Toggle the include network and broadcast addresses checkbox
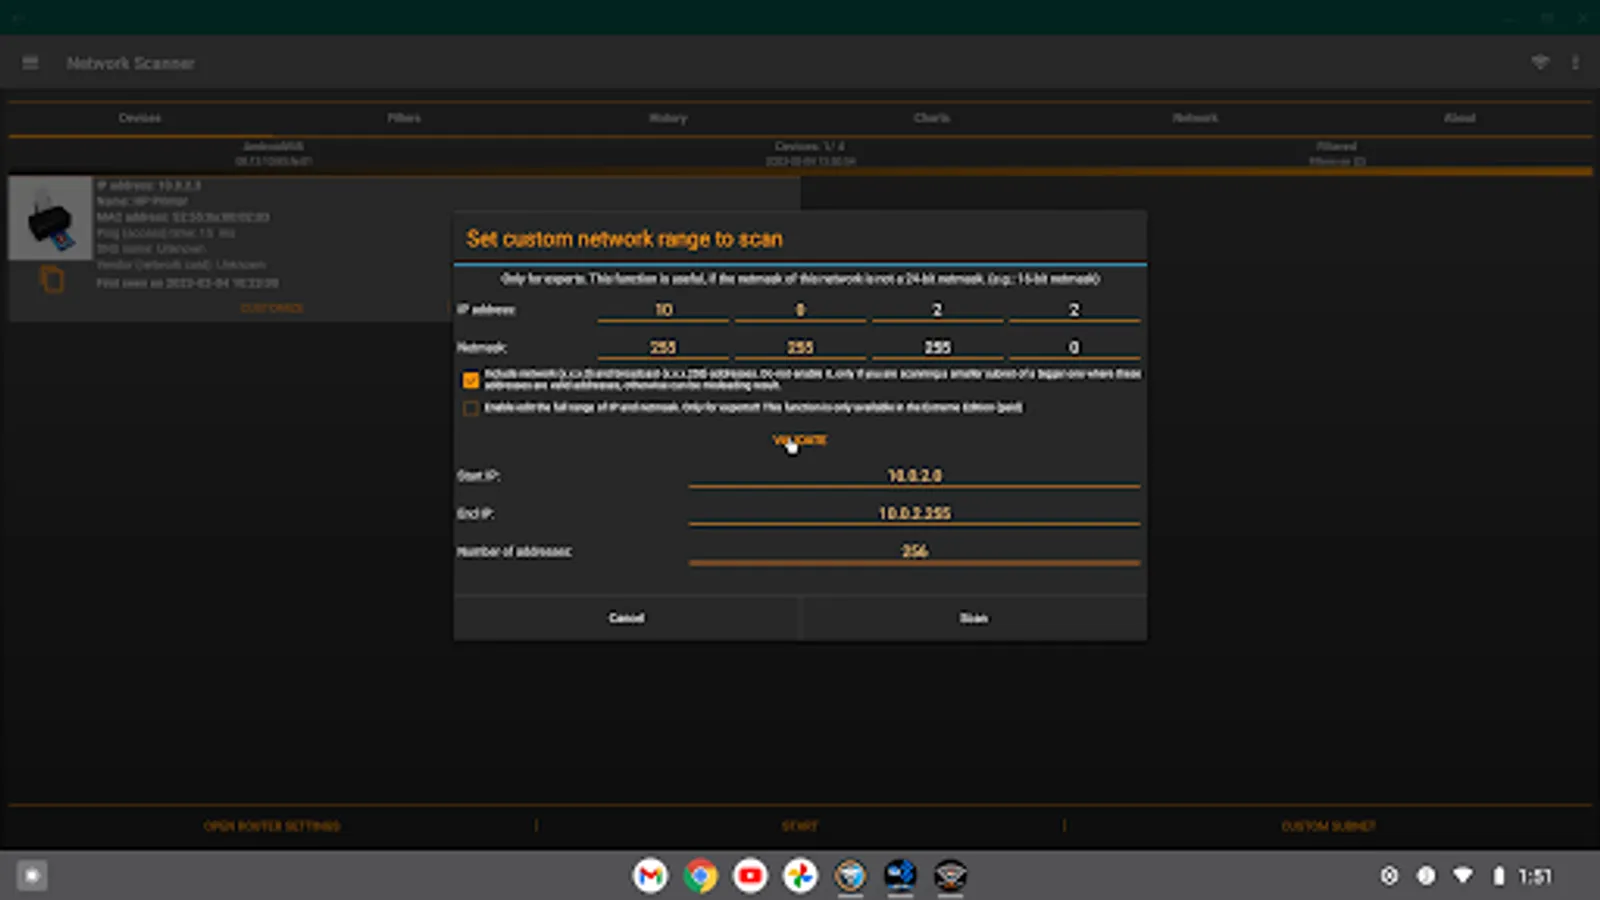 click(471, 380)
